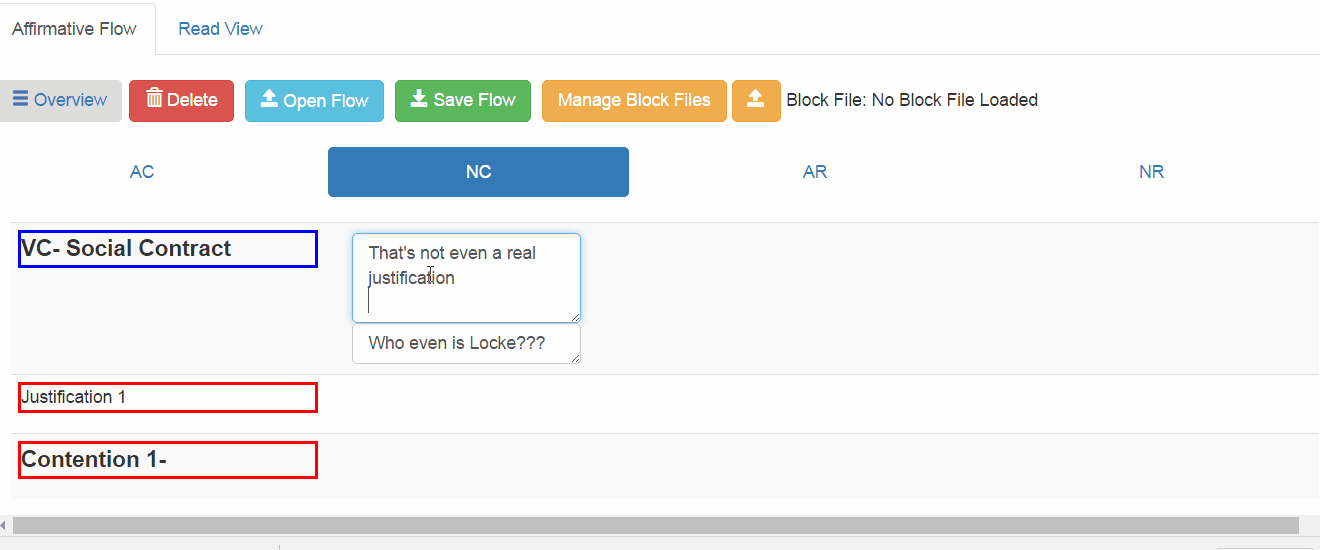Click the orange upload block file icon button
The image size is (1320, 550).
click(x=756, y=101)
